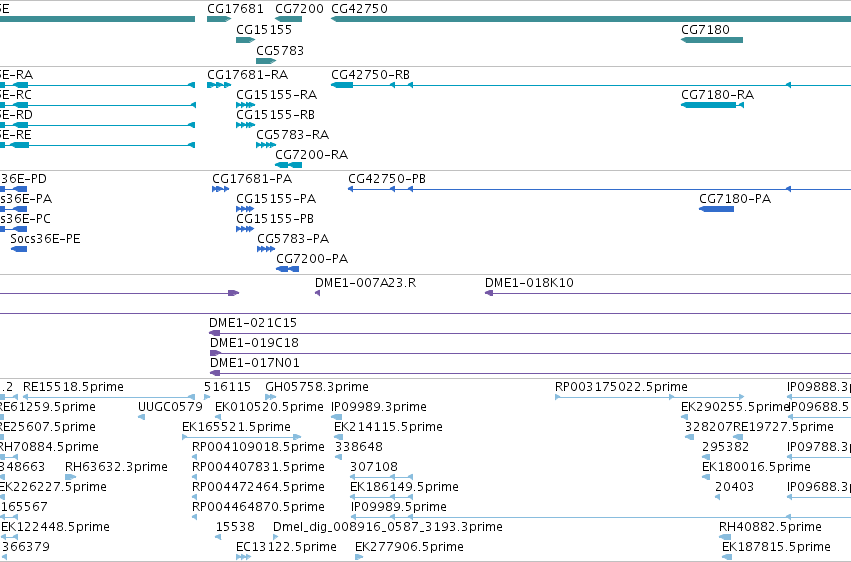Select EST IP09989.5prime label

(x=398, y=507)
